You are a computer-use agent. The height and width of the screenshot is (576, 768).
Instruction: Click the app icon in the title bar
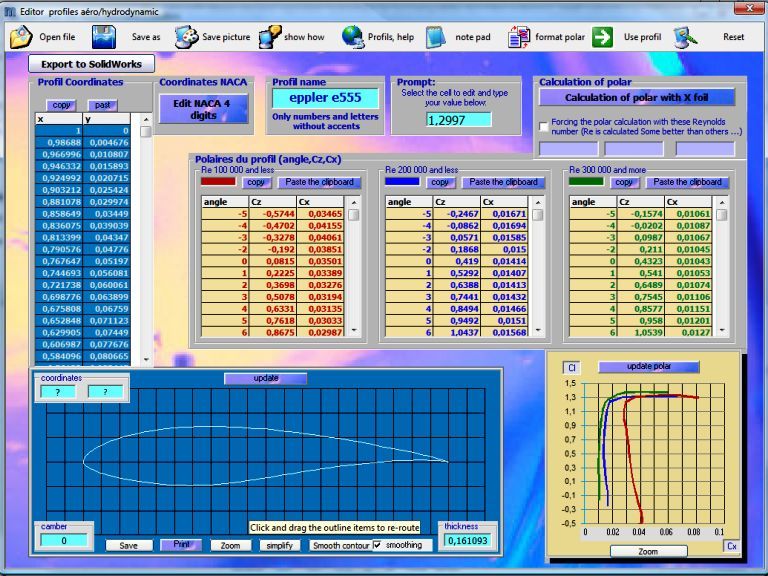(x=10, y=11)
